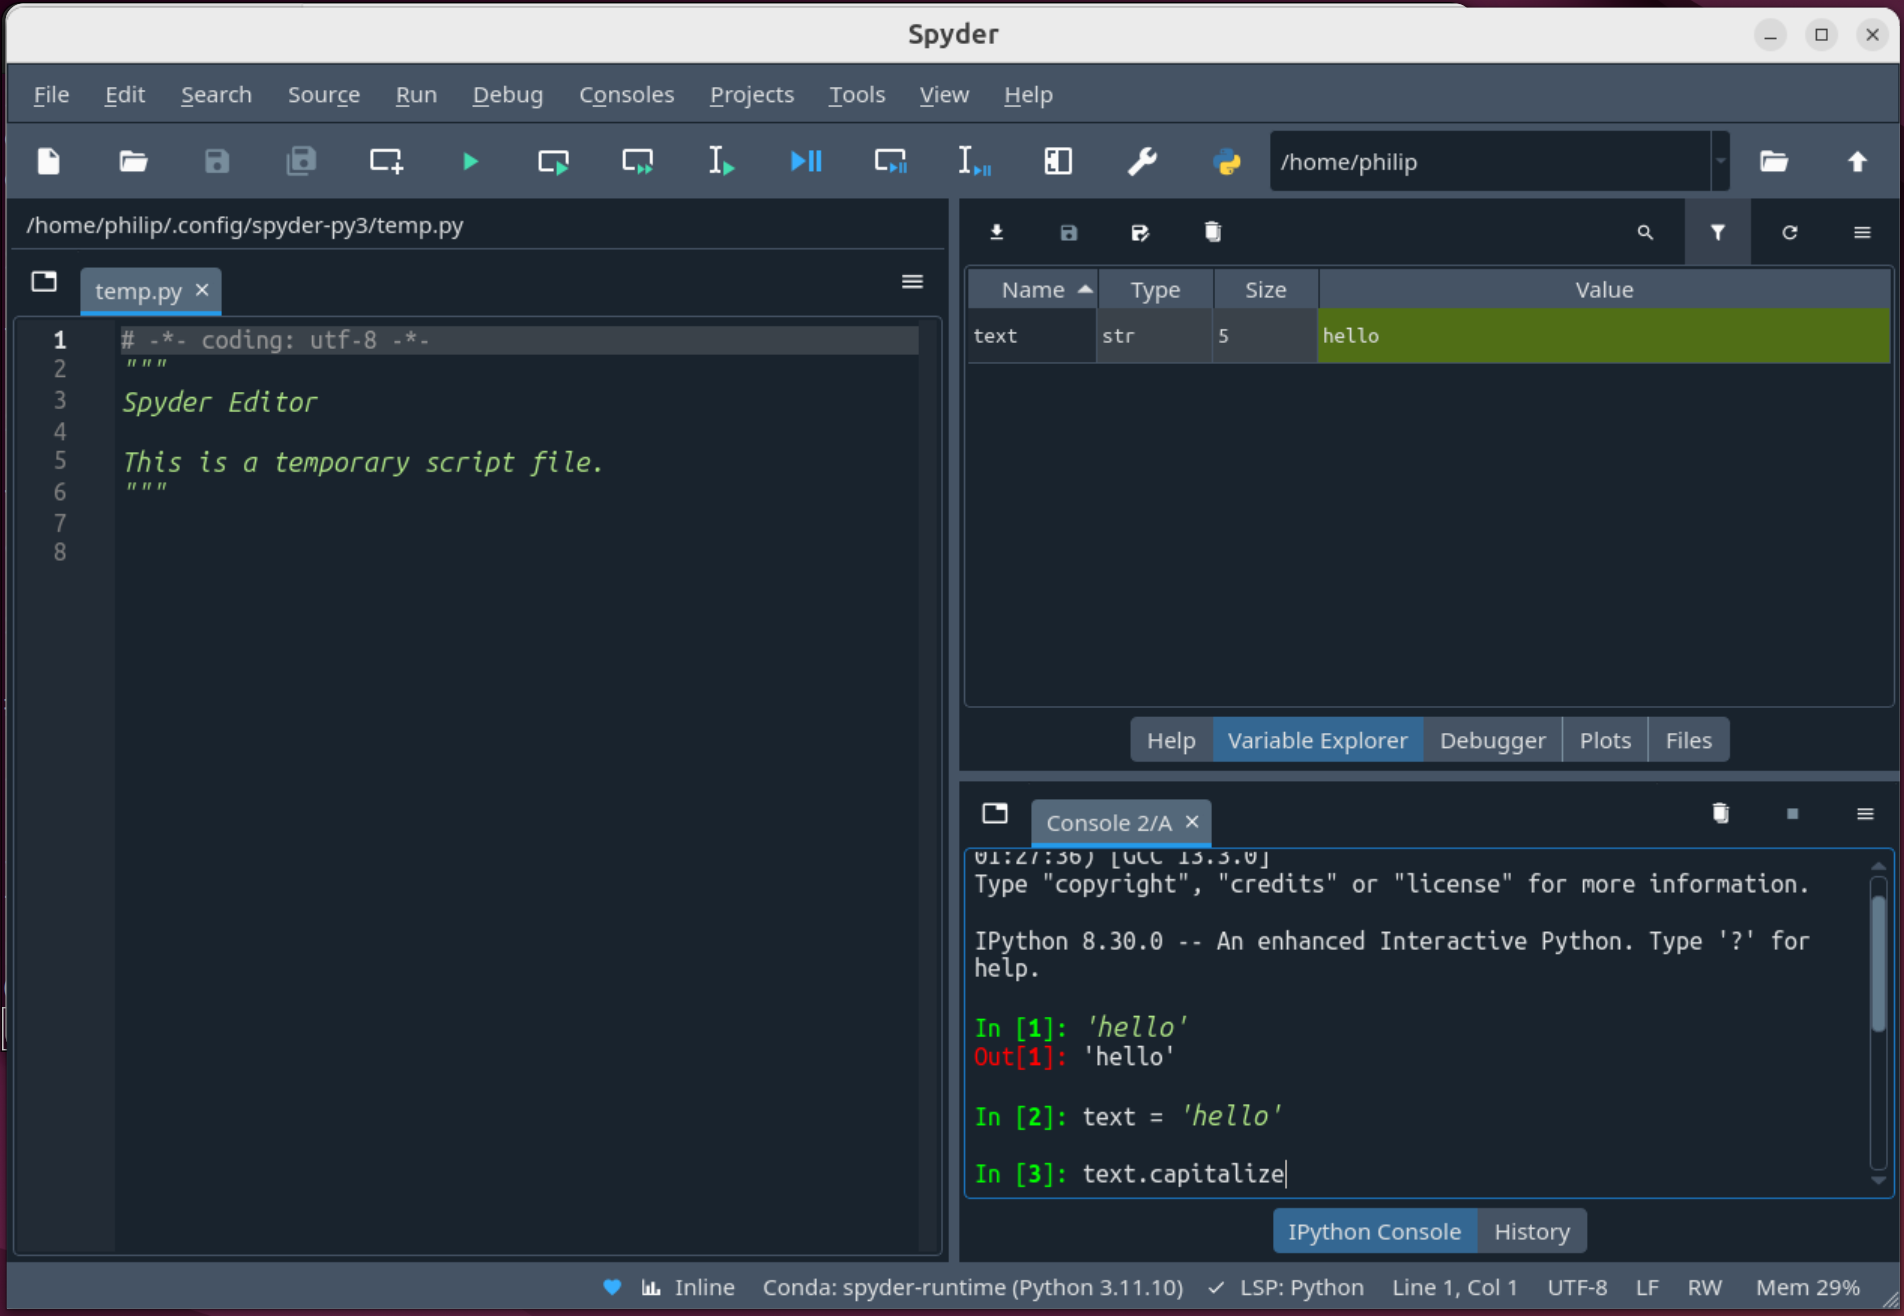The image size is (1904, 1316).
Task: Click line 8 in the code editor
Action: tap(518, 553)
